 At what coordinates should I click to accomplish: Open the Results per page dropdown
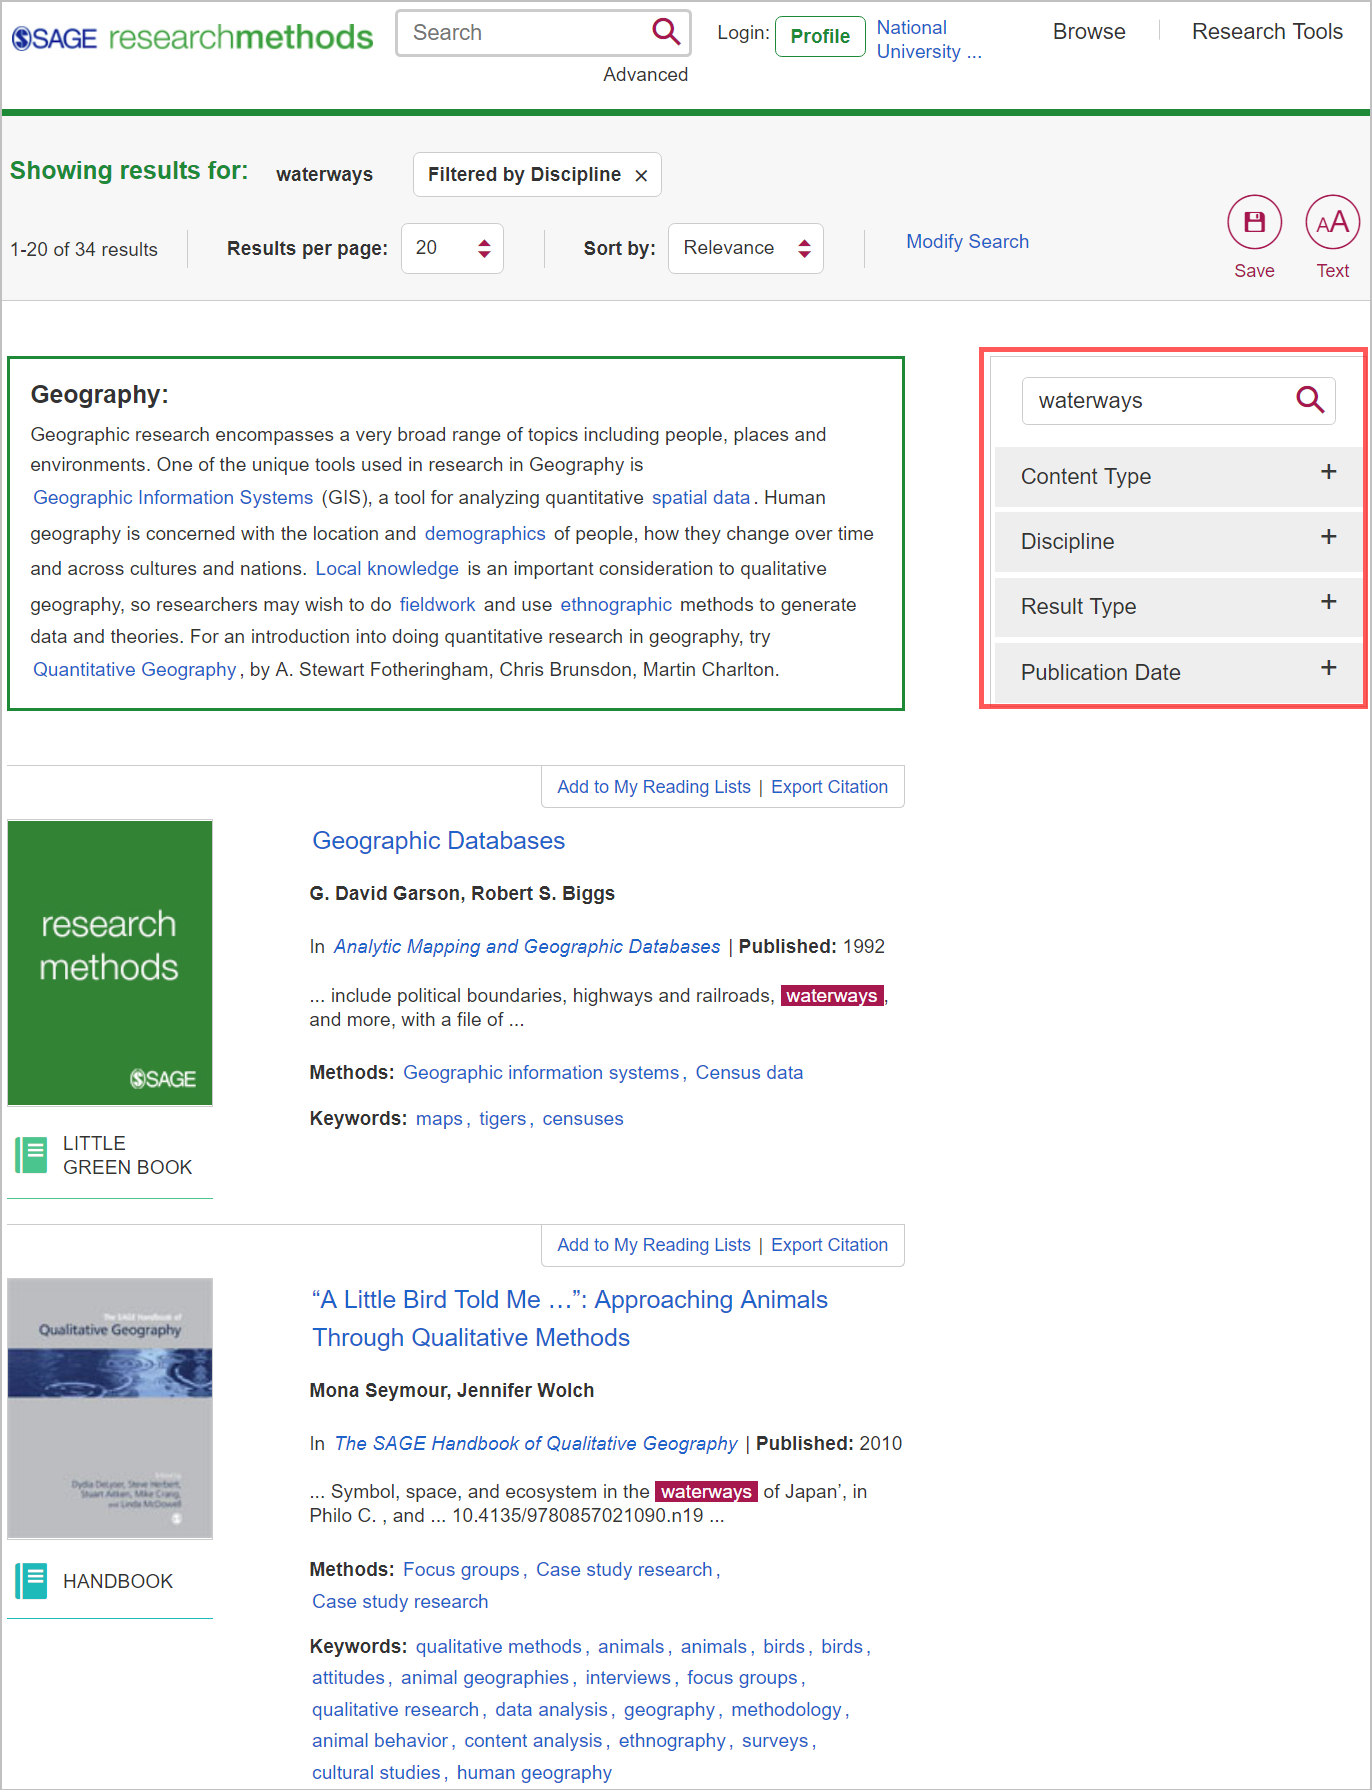(452, 248)
